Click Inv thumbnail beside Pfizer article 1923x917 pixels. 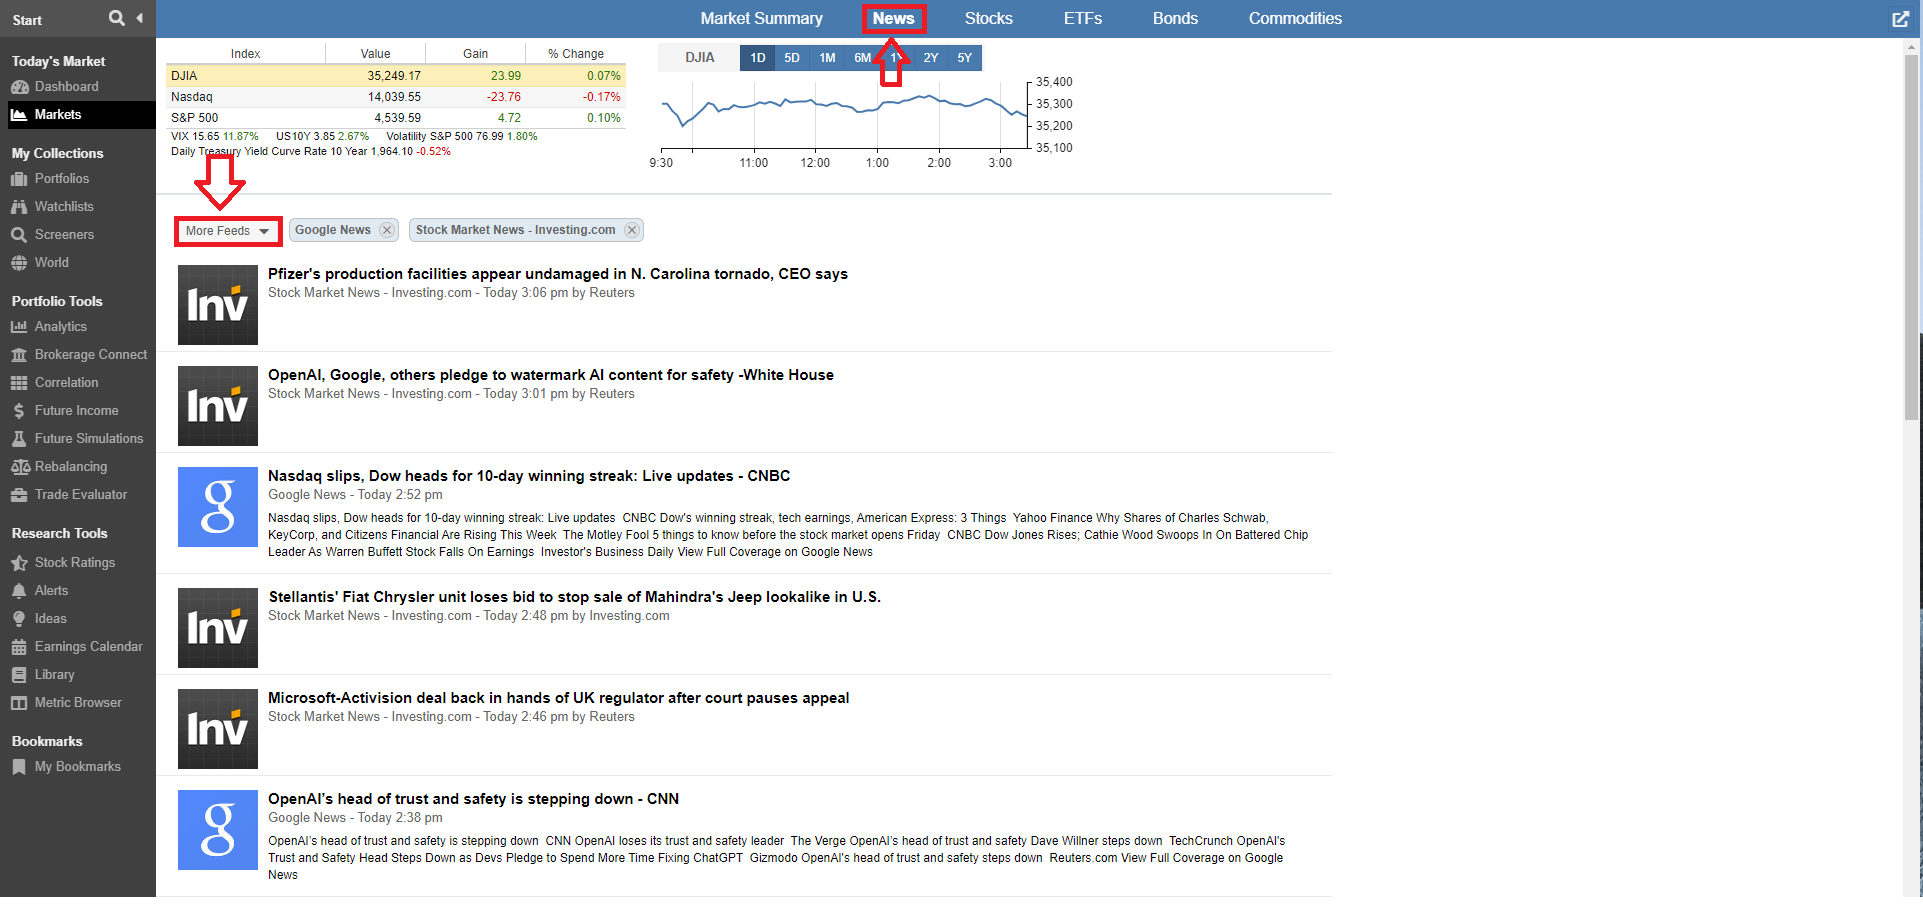tap(218, 305)
